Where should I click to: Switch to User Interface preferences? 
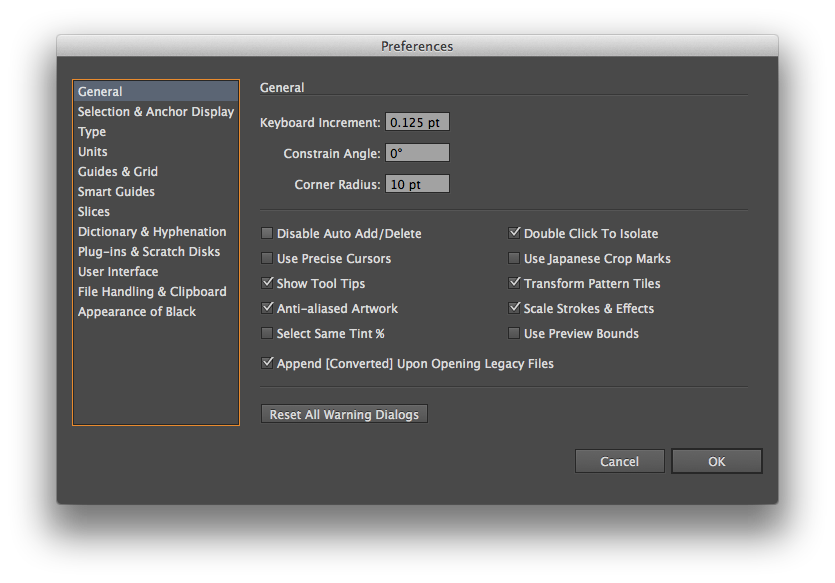click(x=155, y=272)
